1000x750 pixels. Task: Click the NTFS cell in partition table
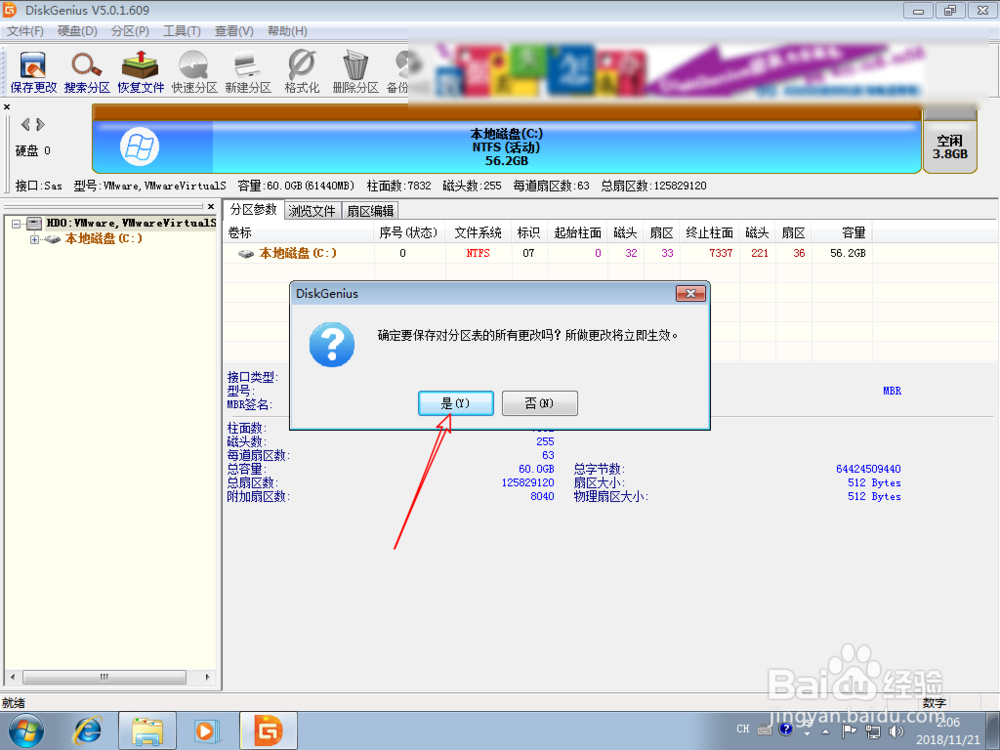pyautogui.click(x=478, y=253)
